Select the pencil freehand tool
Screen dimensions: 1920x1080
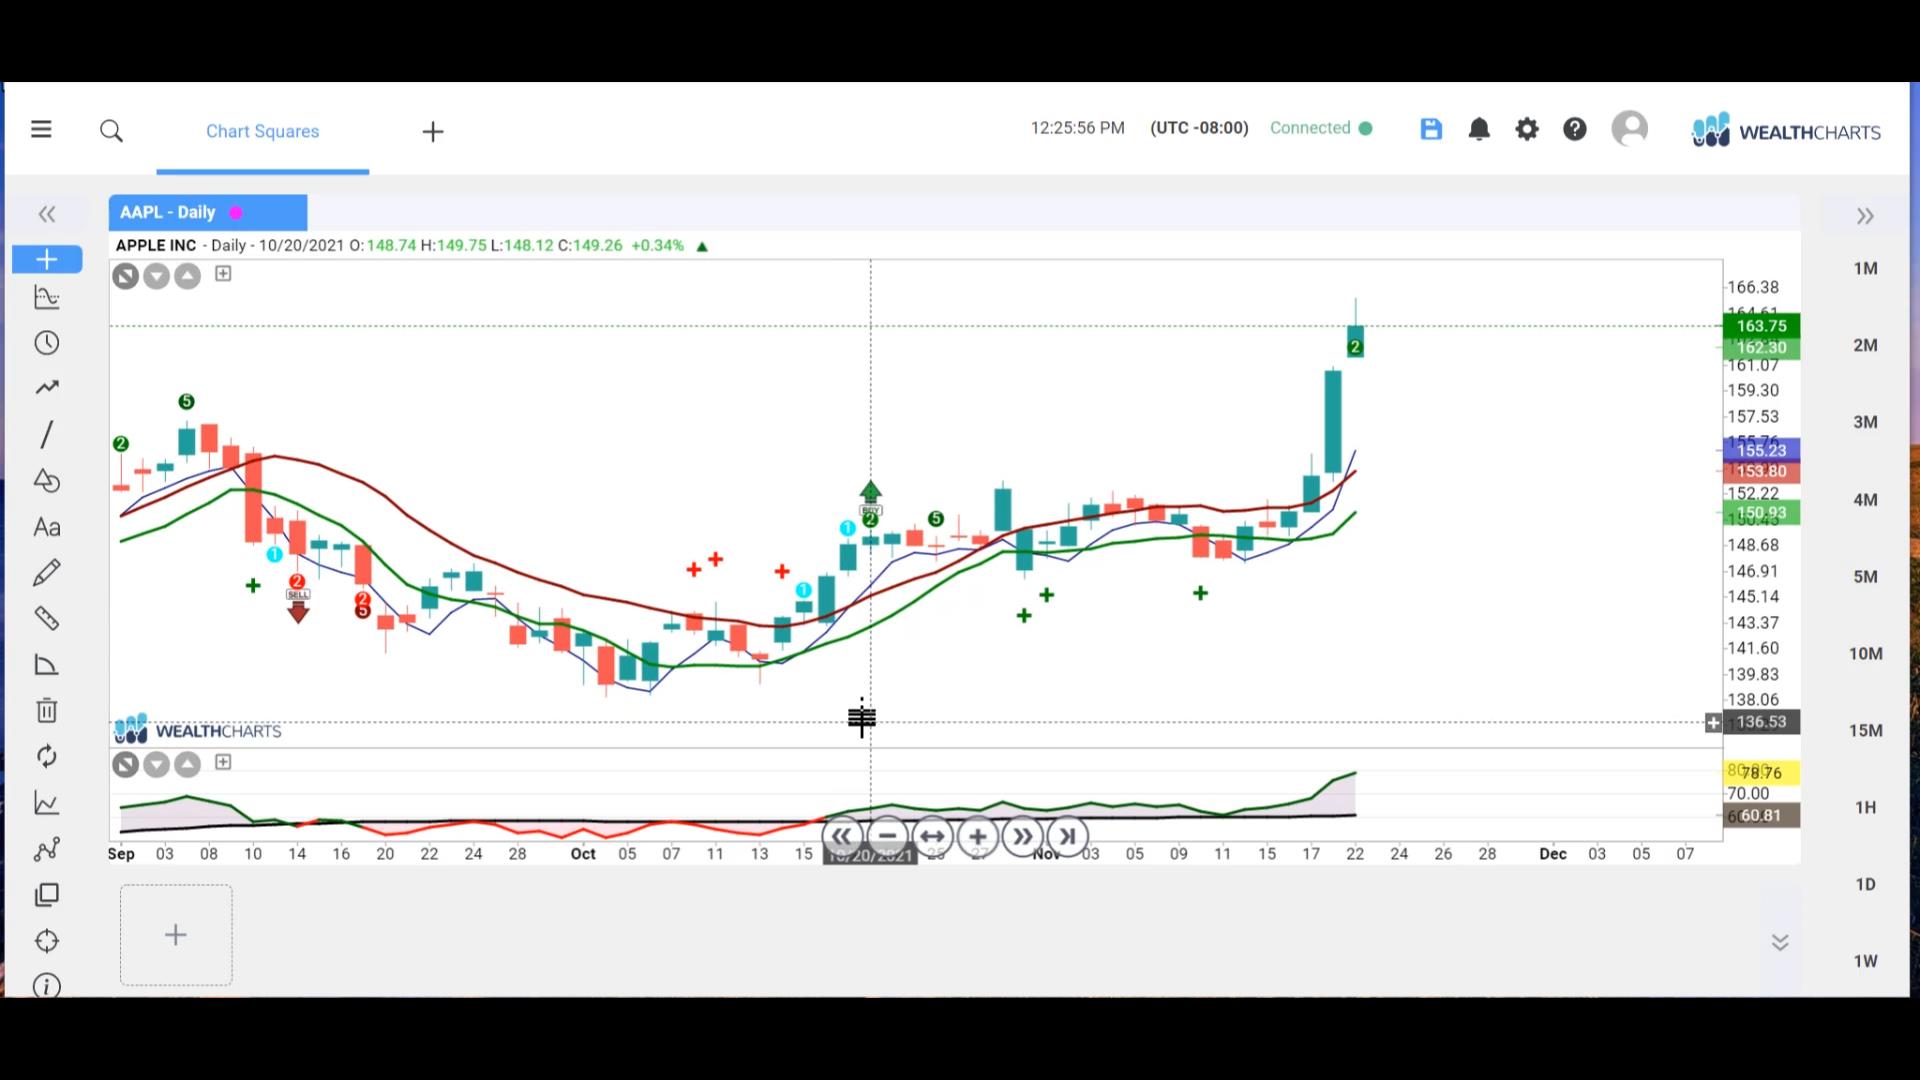point(47,572)
